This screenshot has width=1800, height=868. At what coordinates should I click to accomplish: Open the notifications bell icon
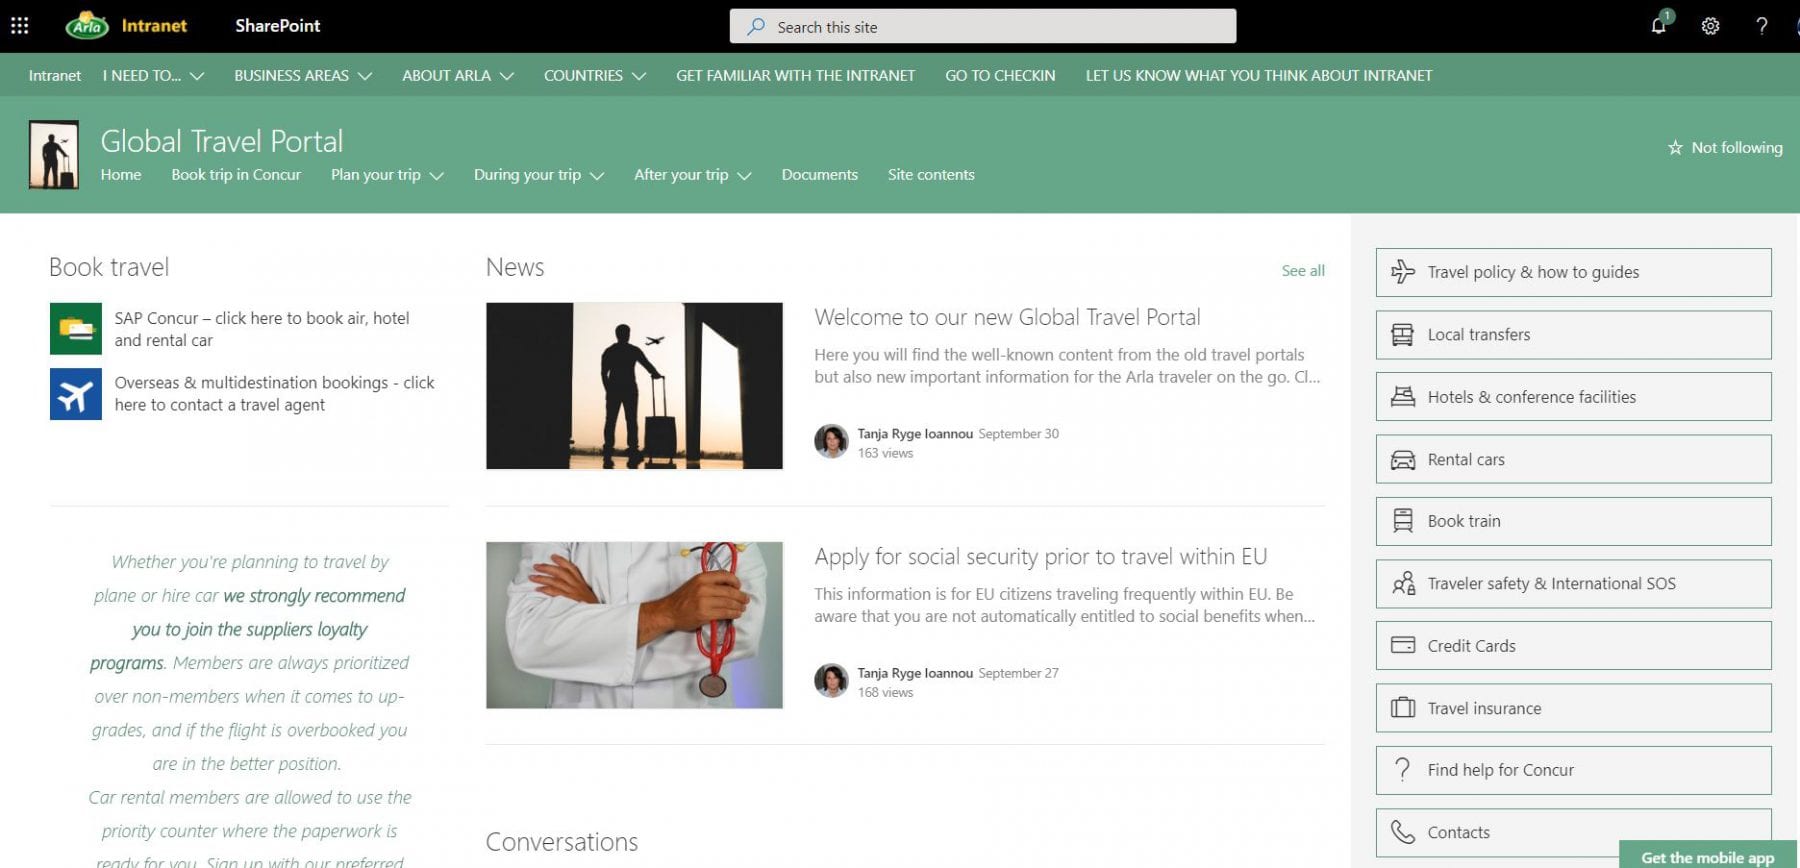tap(1658, 26)
